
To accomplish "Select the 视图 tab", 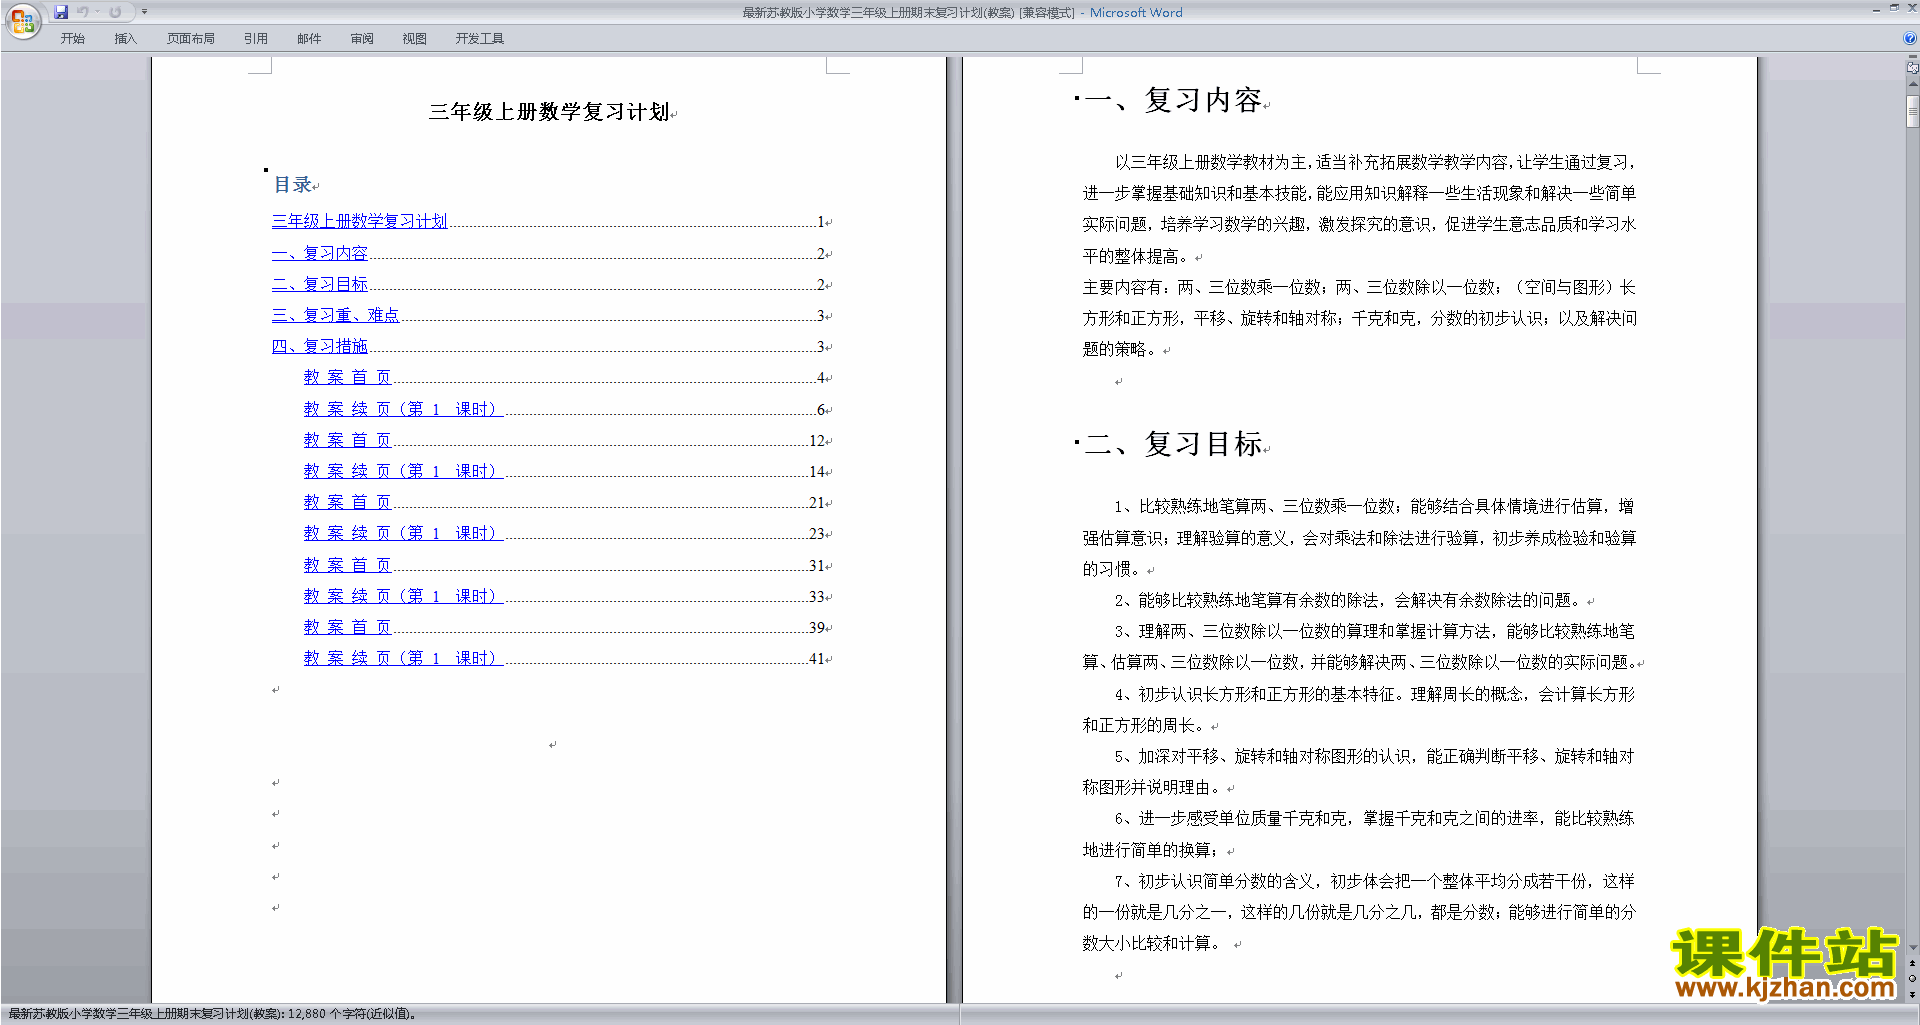I will tap(414, 38).
